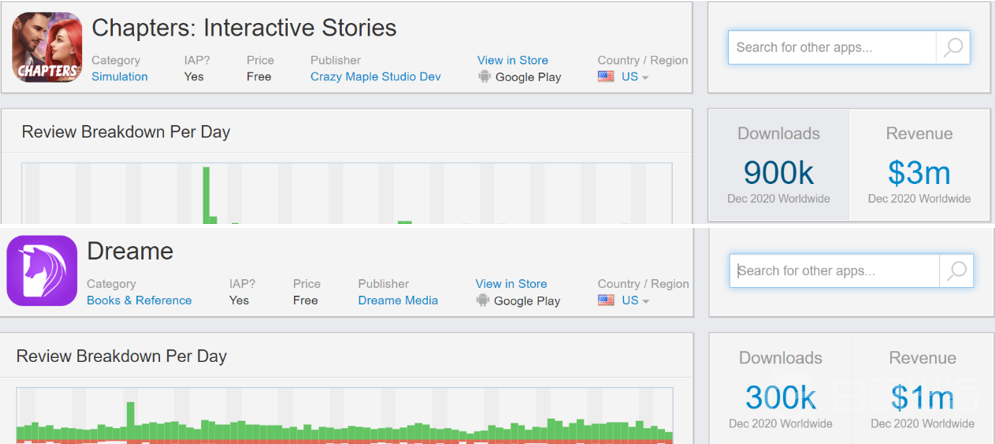Screen dimensions: 995x444
Task: Select the $3m Revenue tab
Action: (919, 165)
